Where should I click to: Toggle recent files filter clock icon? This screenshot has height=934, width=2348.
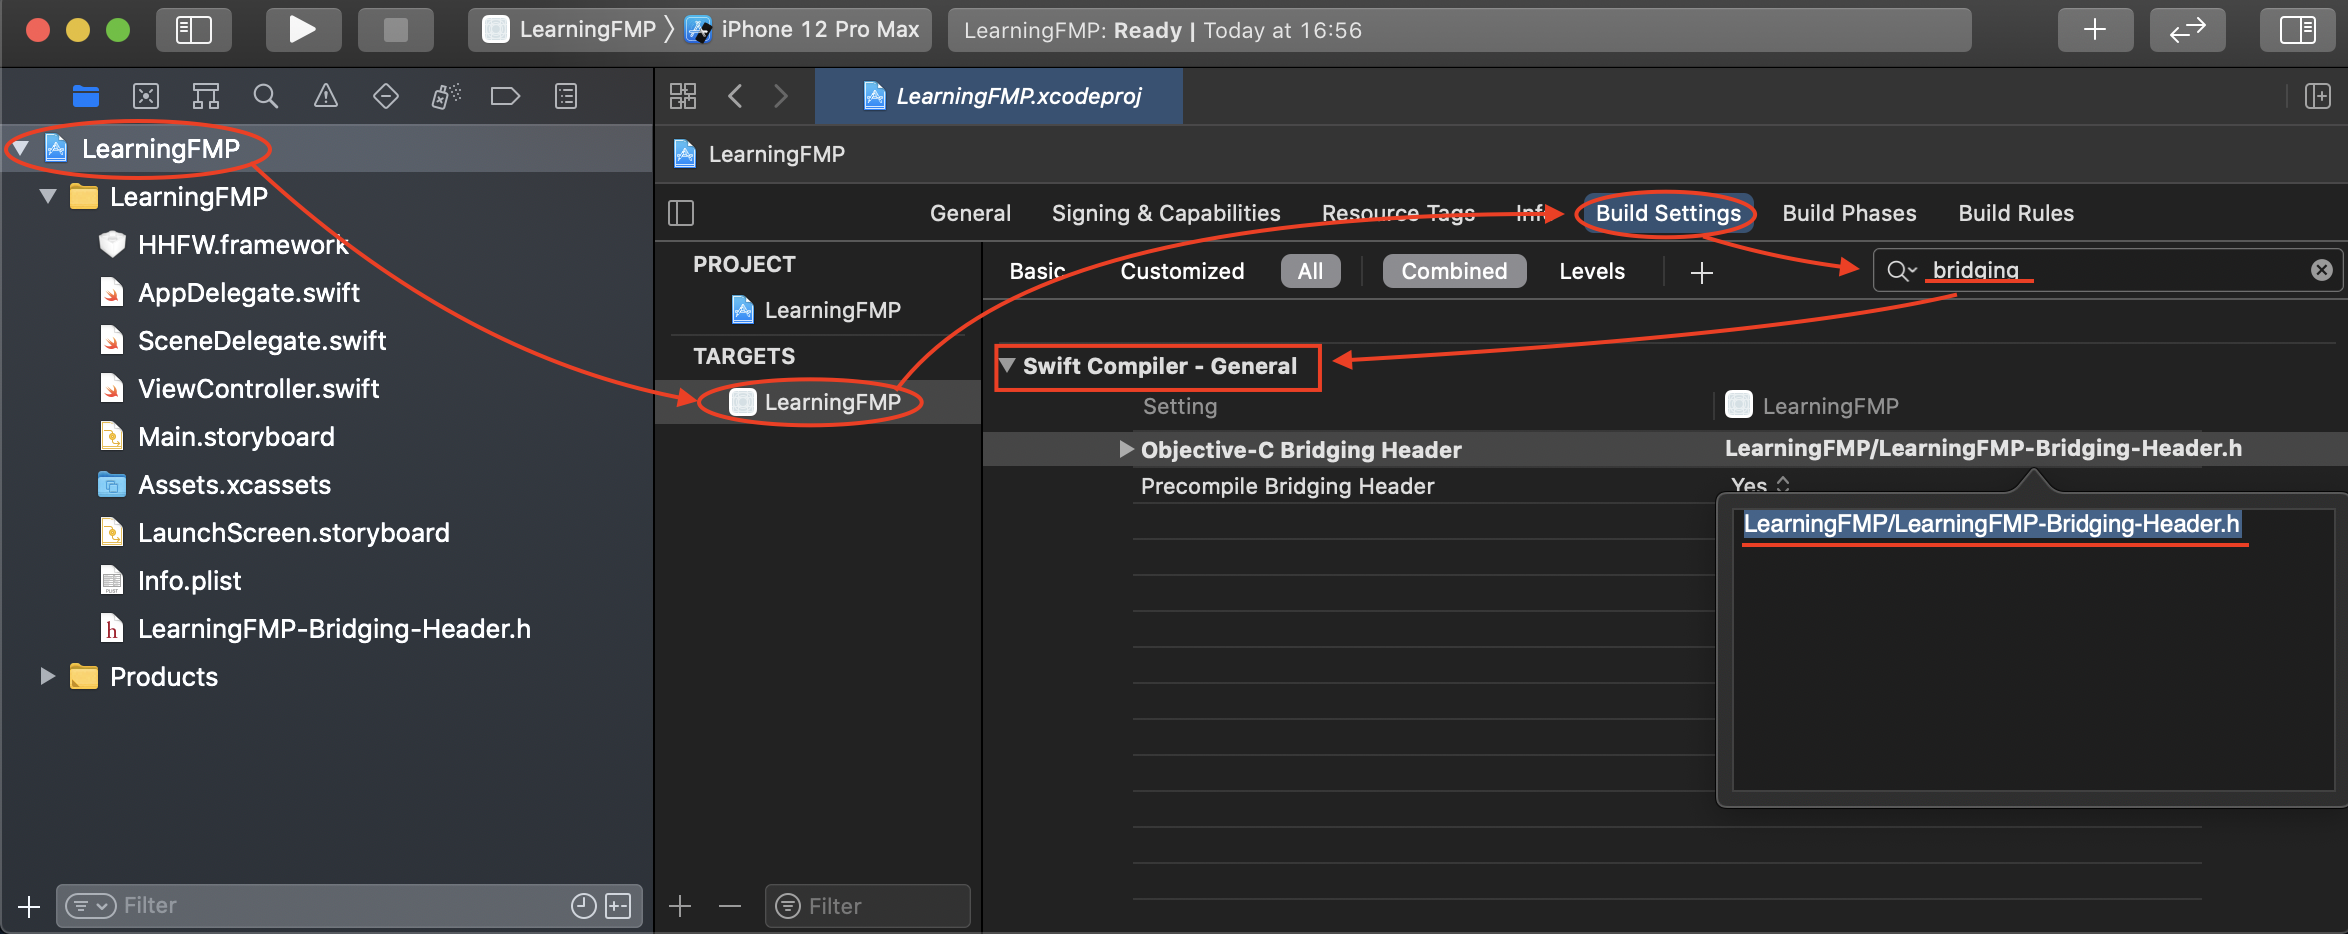pos(583,906)
